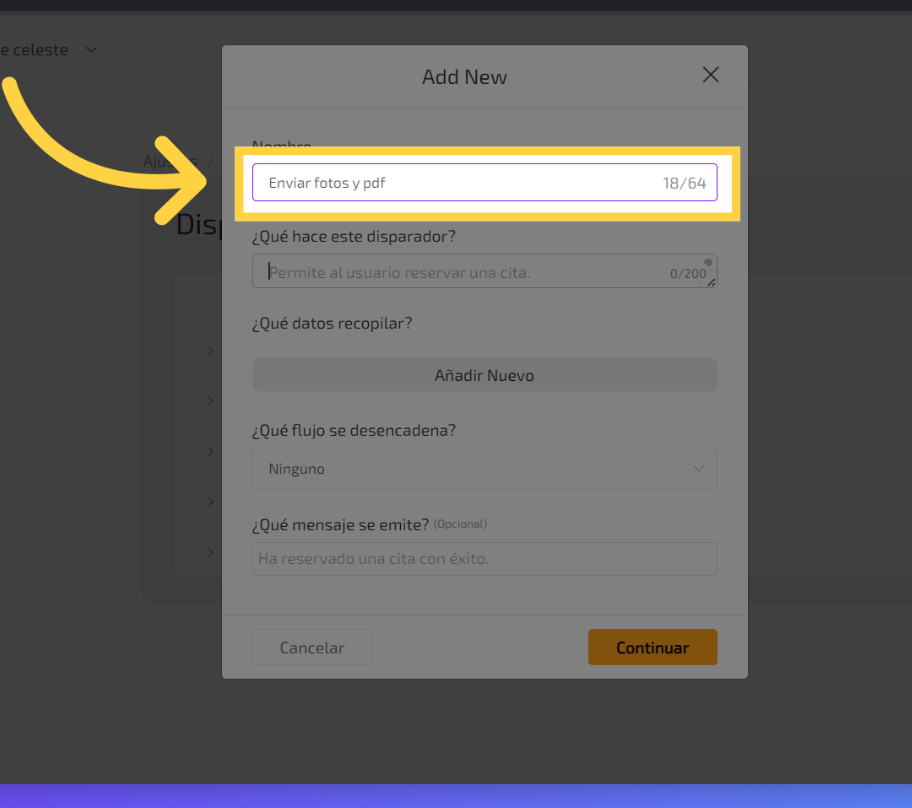
Task: Expand the 'celeste' dropdown chevron at top left
Action: click(92, 50)
